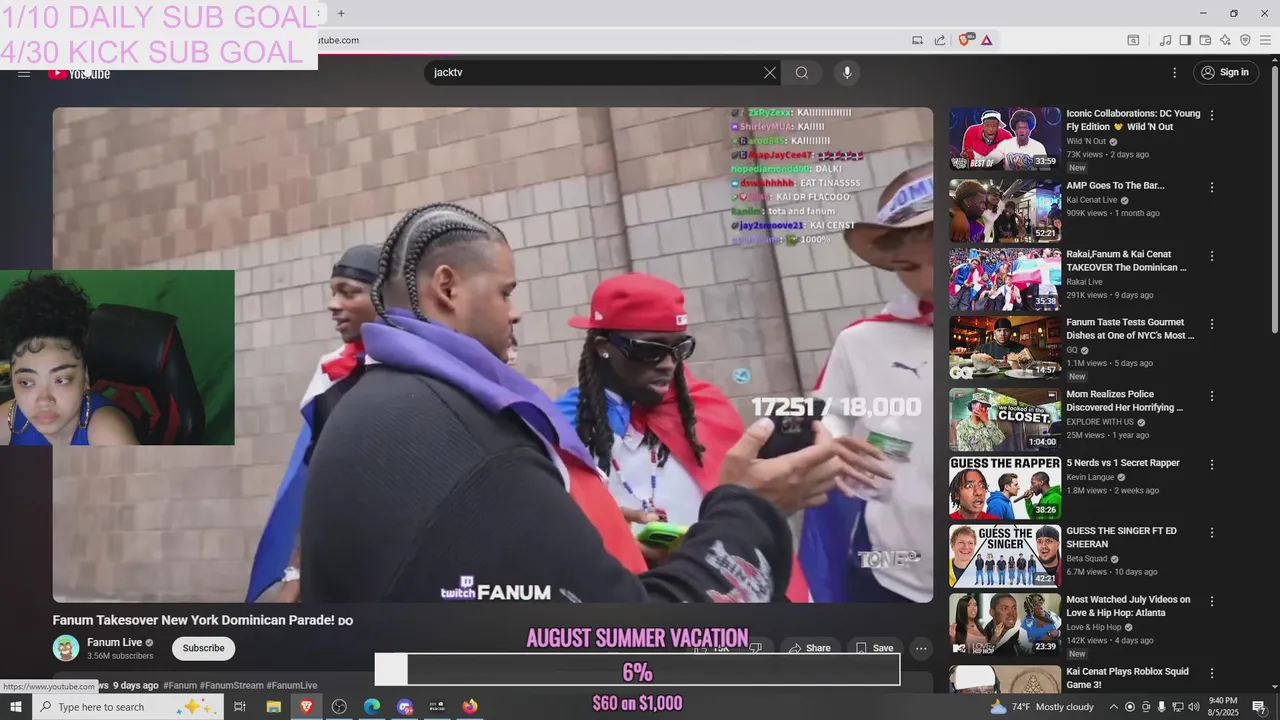Open options for 5 Nerds vs Secret Rapper

(1212, 465)
